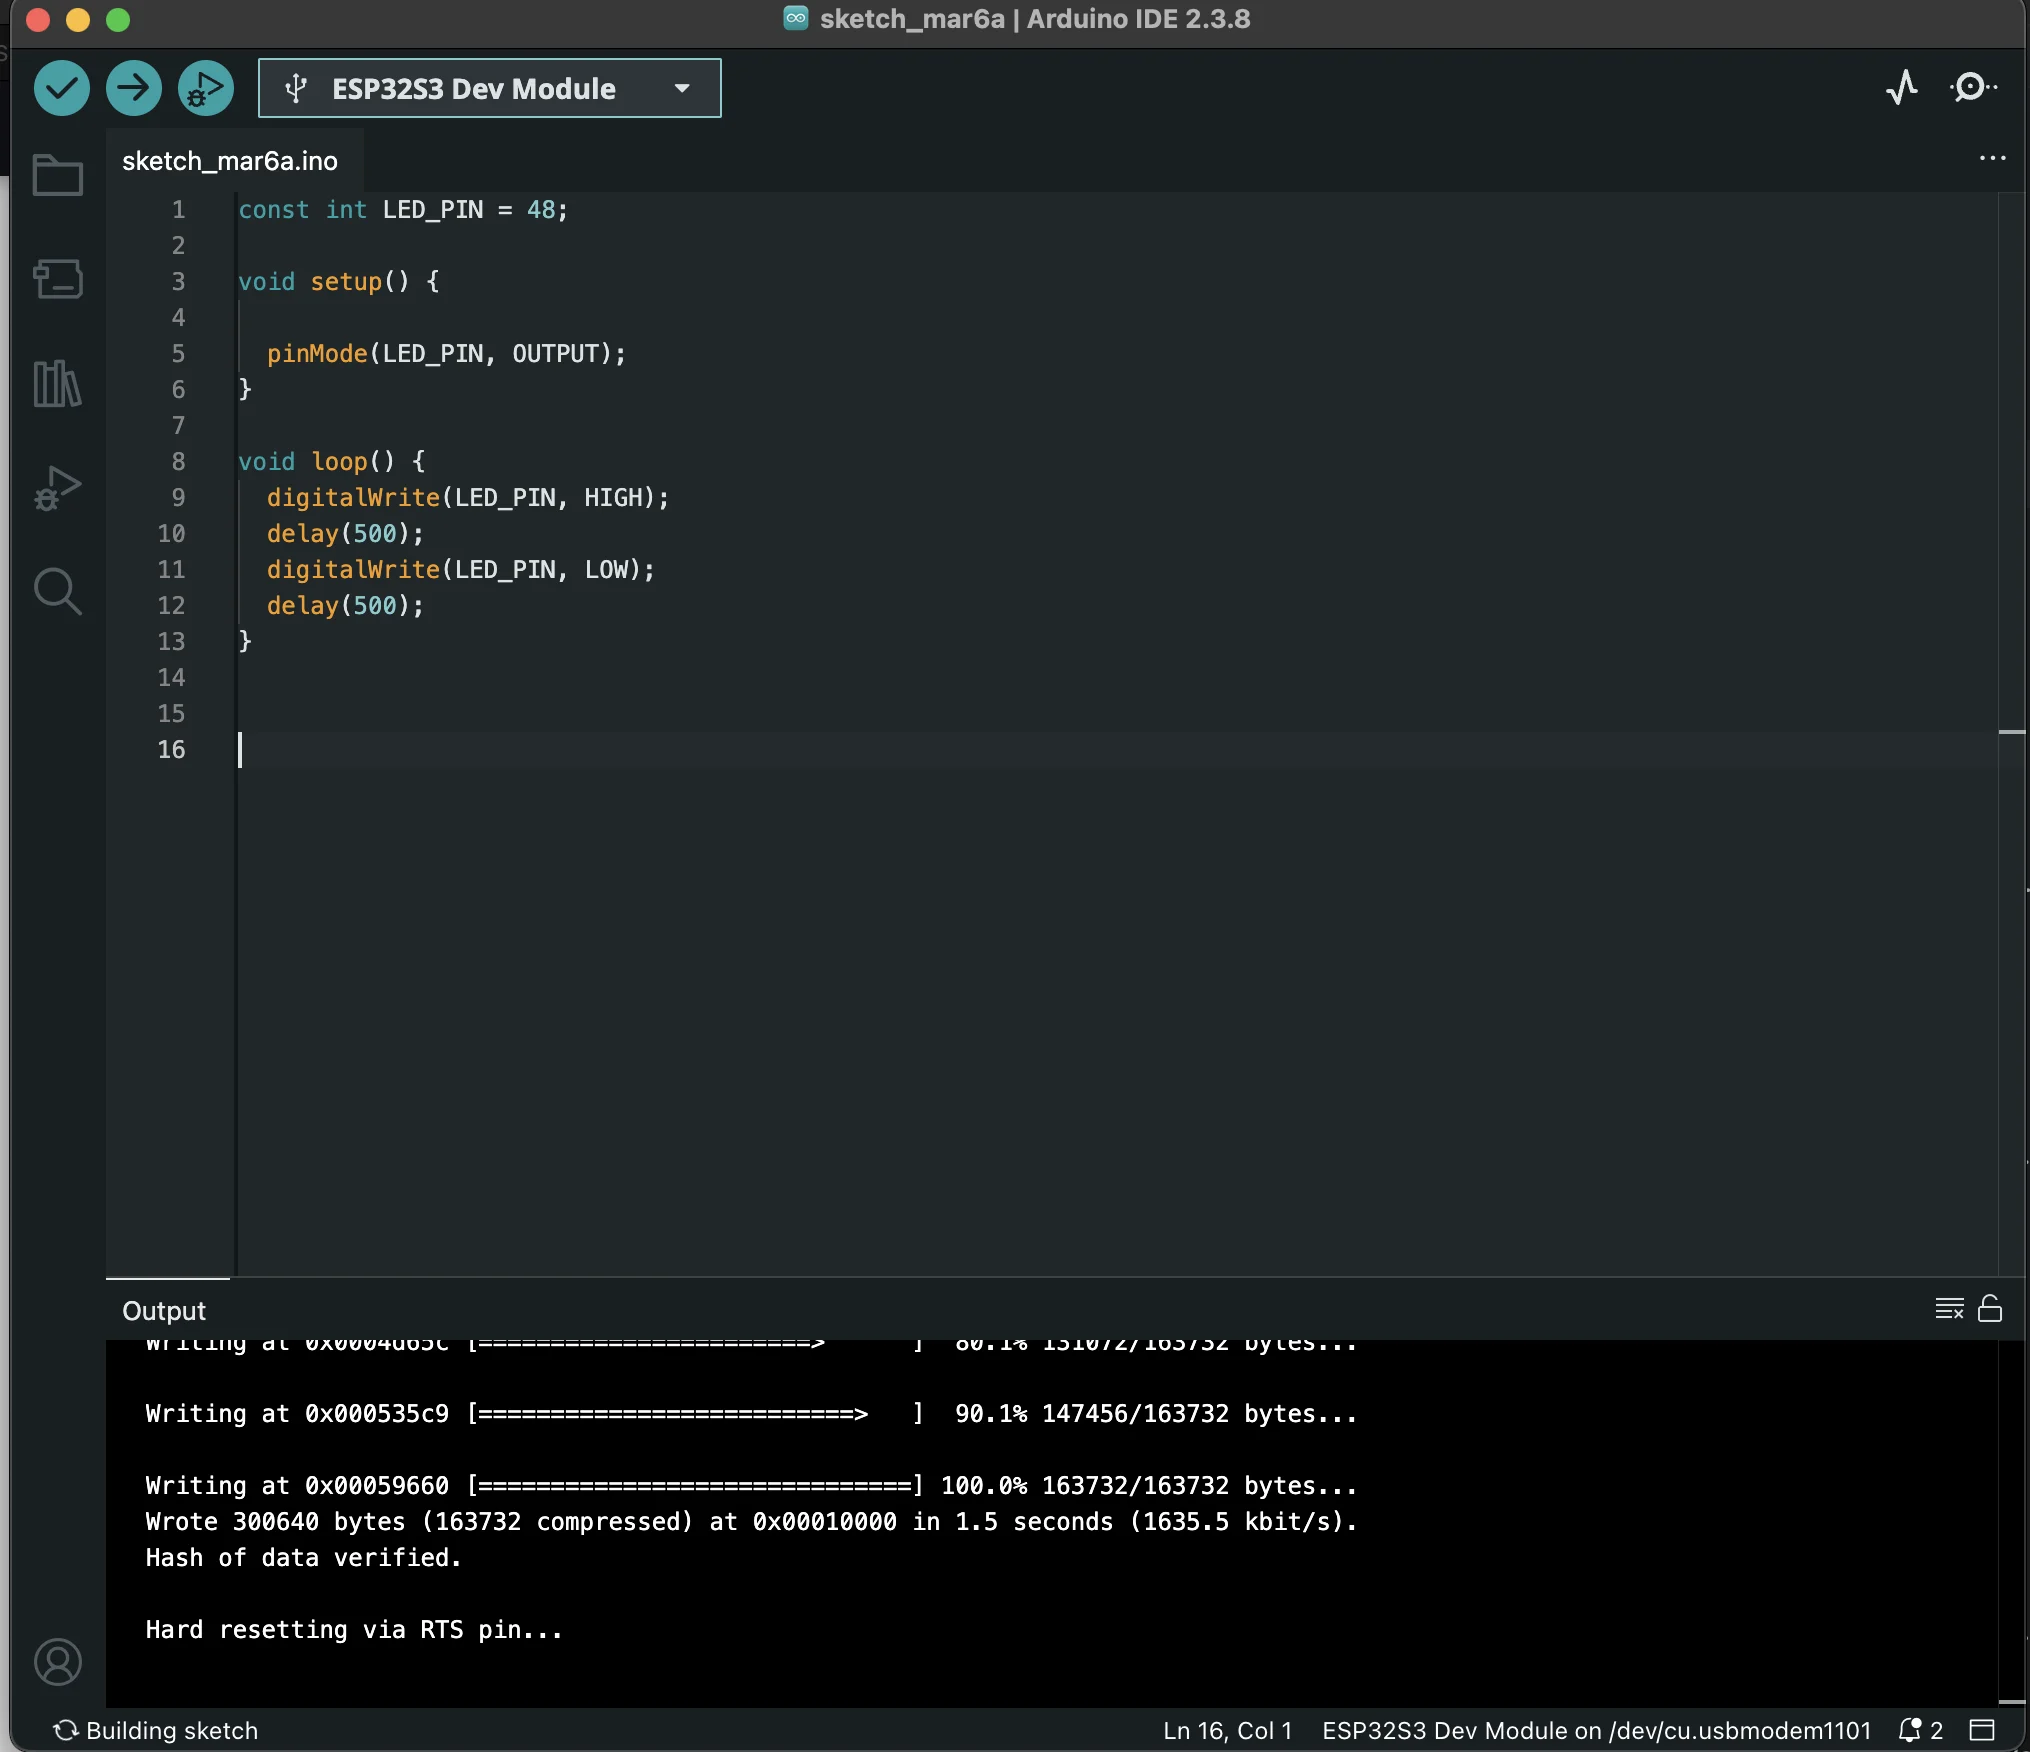This screenshot has width=2030, height=1752.
Task: Open the Library Manager sidebar
Action: (x=57, y=384)
